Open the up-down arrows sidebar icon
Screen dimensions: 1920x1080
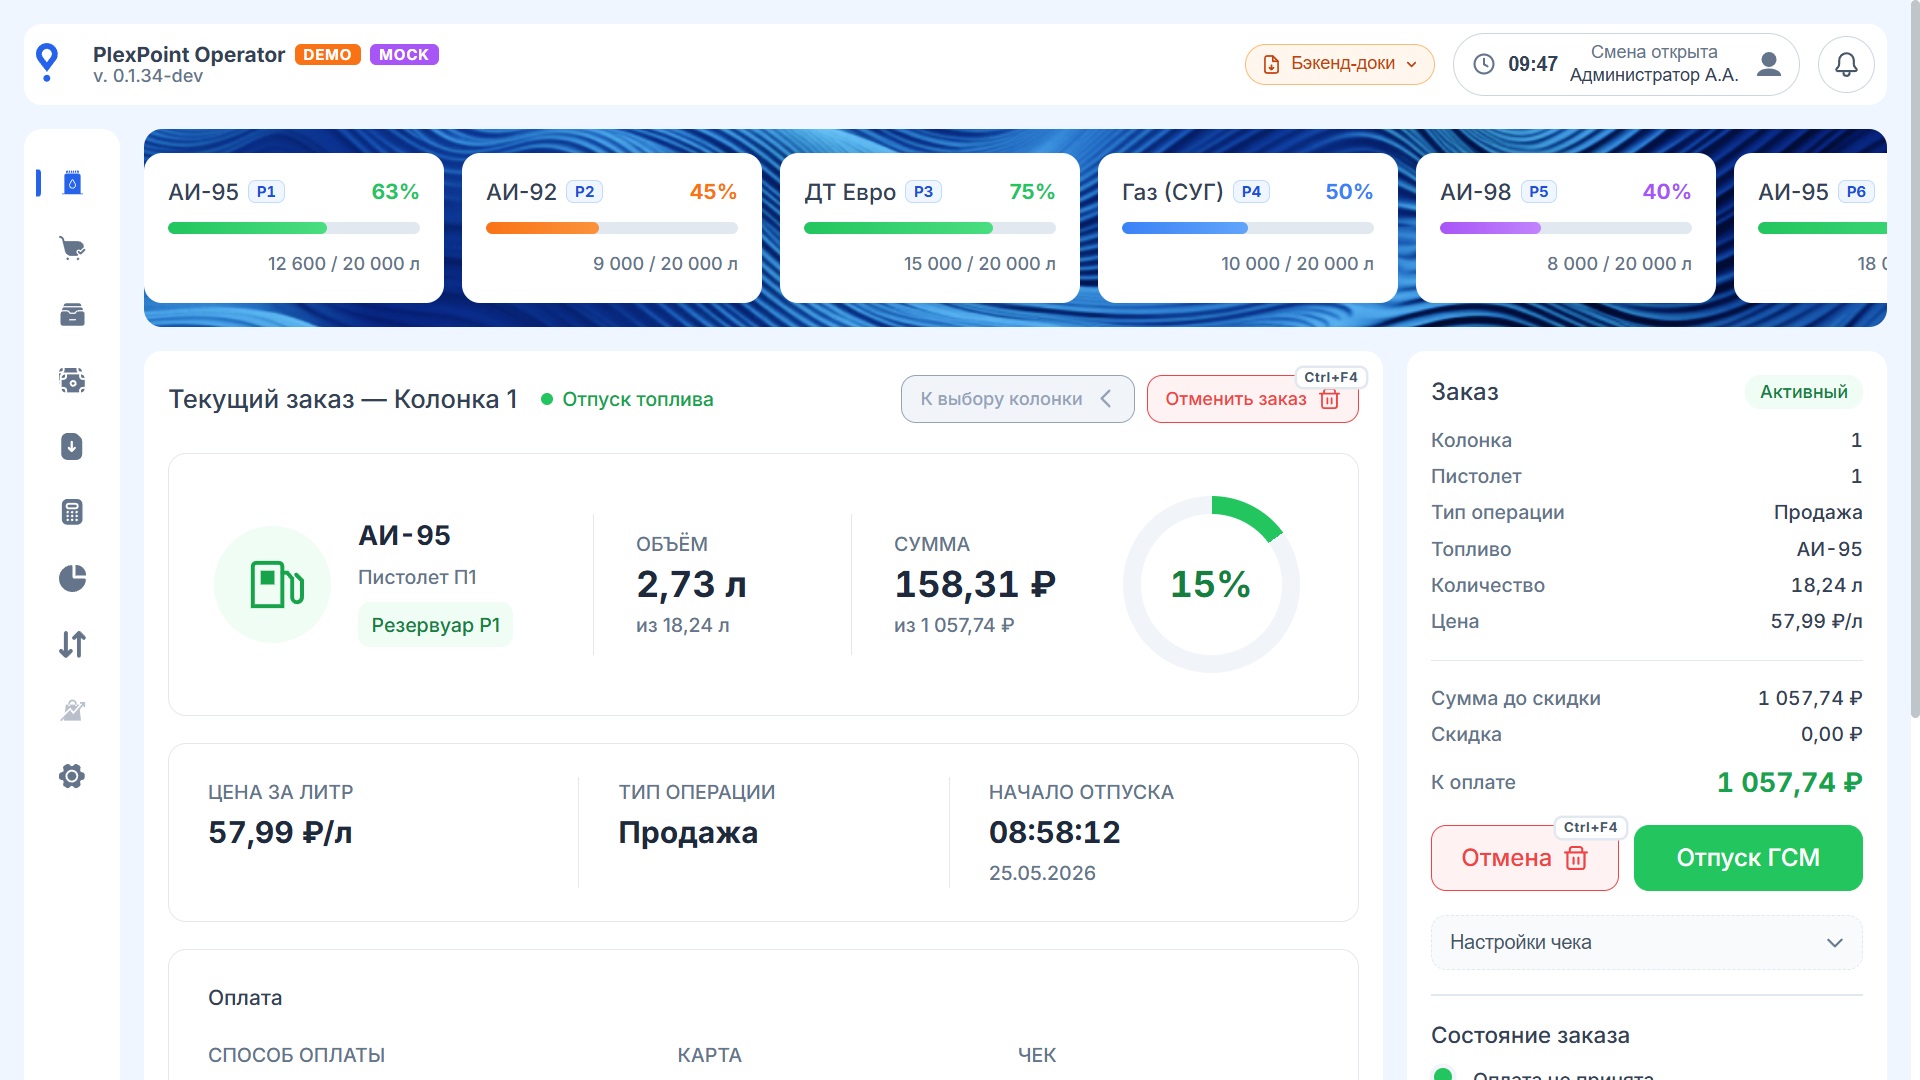(72, 645)
